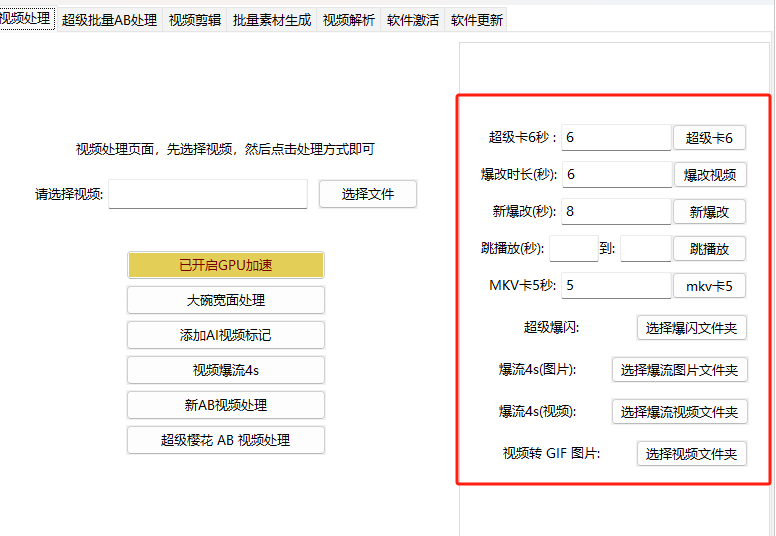Toggle the 已开启GPU加速 button
The image size is (776, 536).
pyautogui.click(x=226, y=265)
